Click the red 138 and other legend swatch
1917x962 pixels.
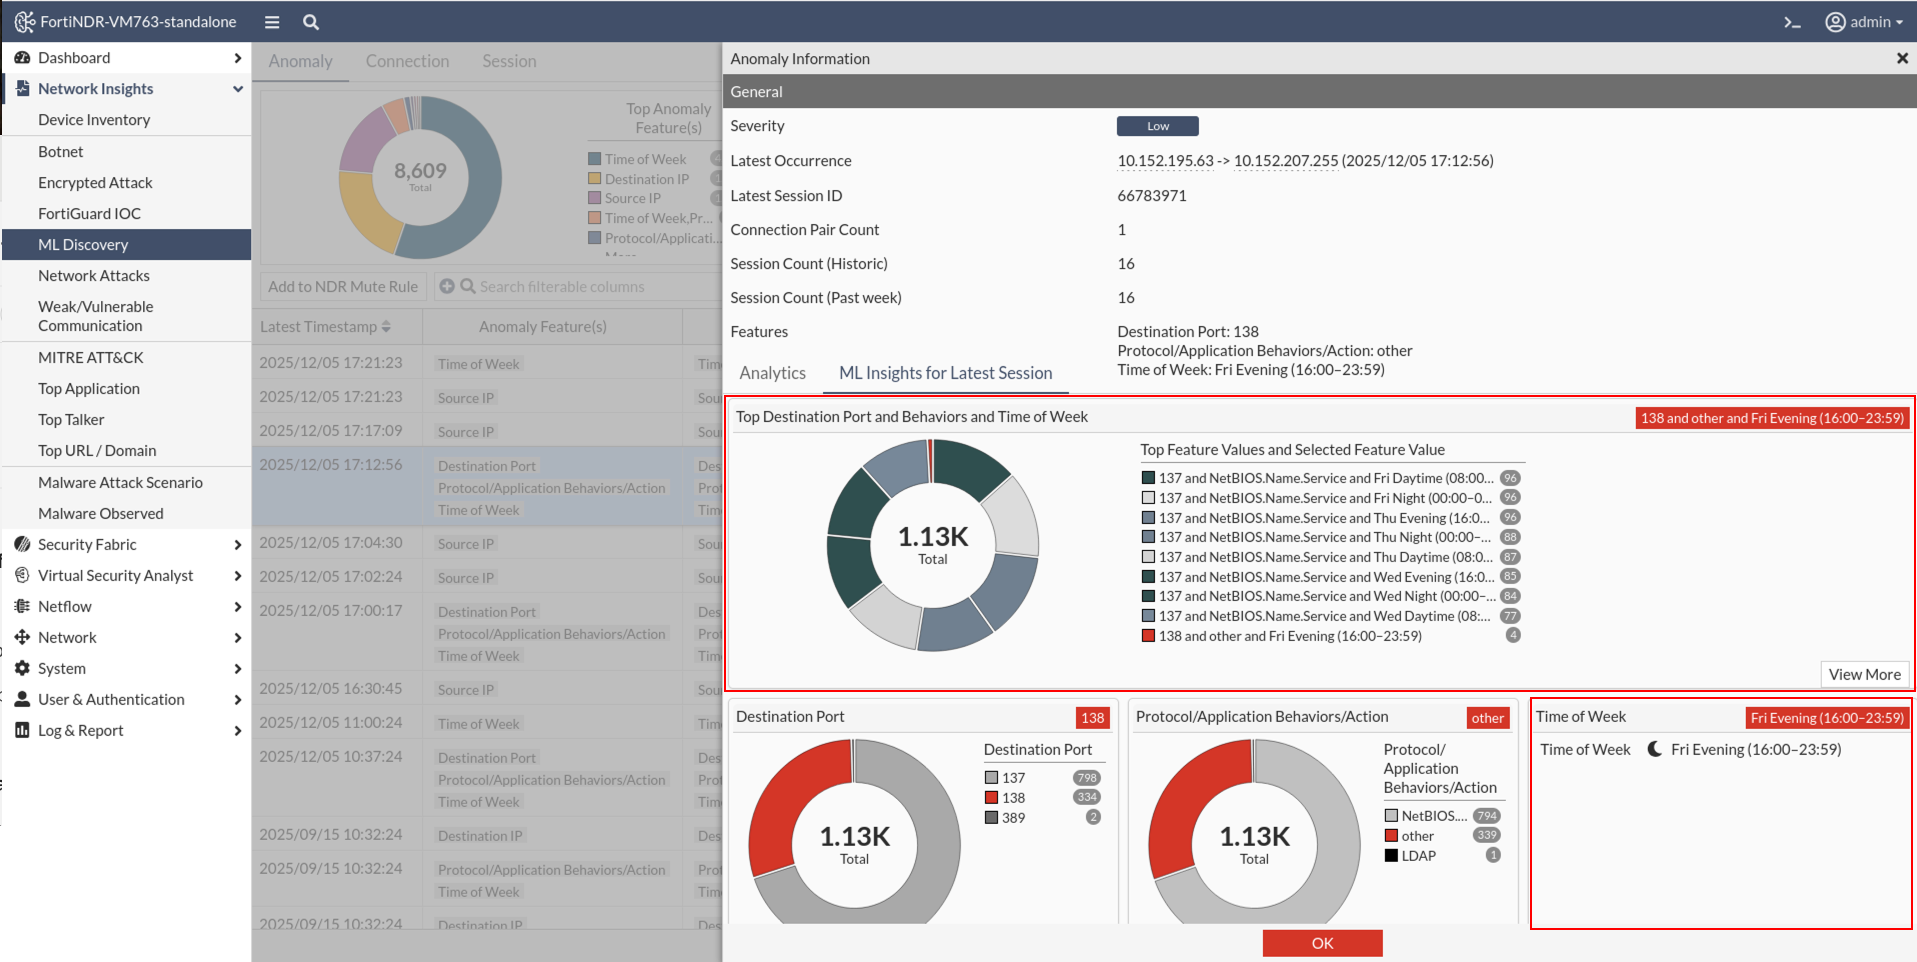click(x=1149, y=636)
